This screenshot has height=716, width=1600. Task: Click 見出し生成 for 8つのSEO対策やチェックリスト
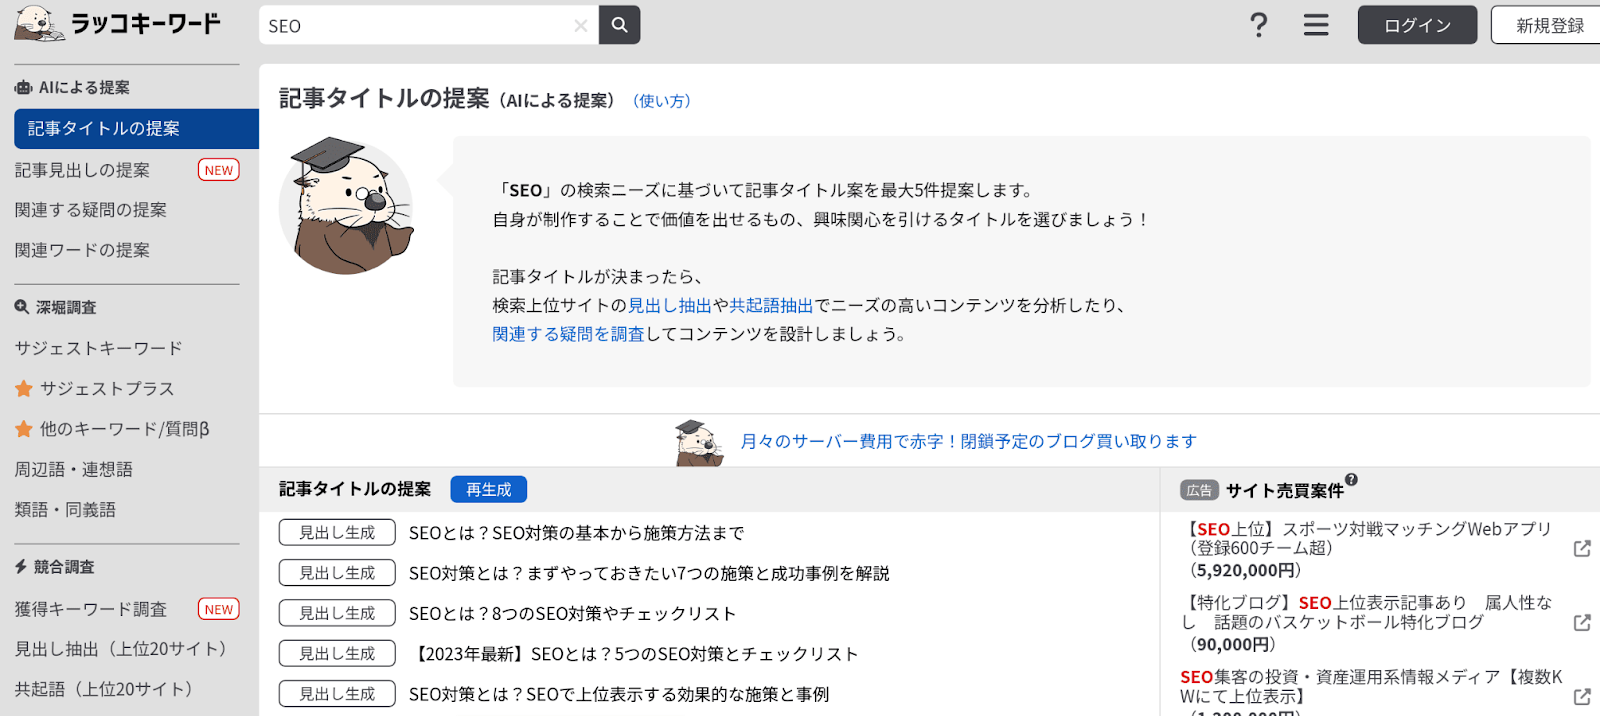(x=337, y=613)
